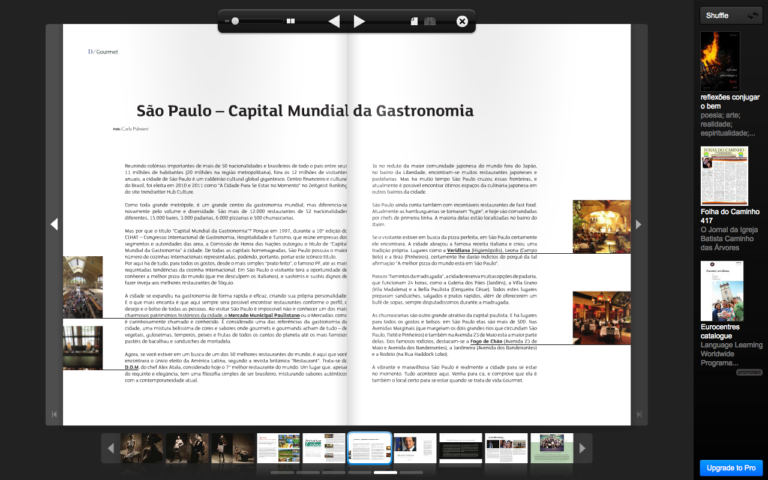Open 'reflexões conjugar o bem' title link
The height and width of the screenshot is (480, 768).
point(730,101)
